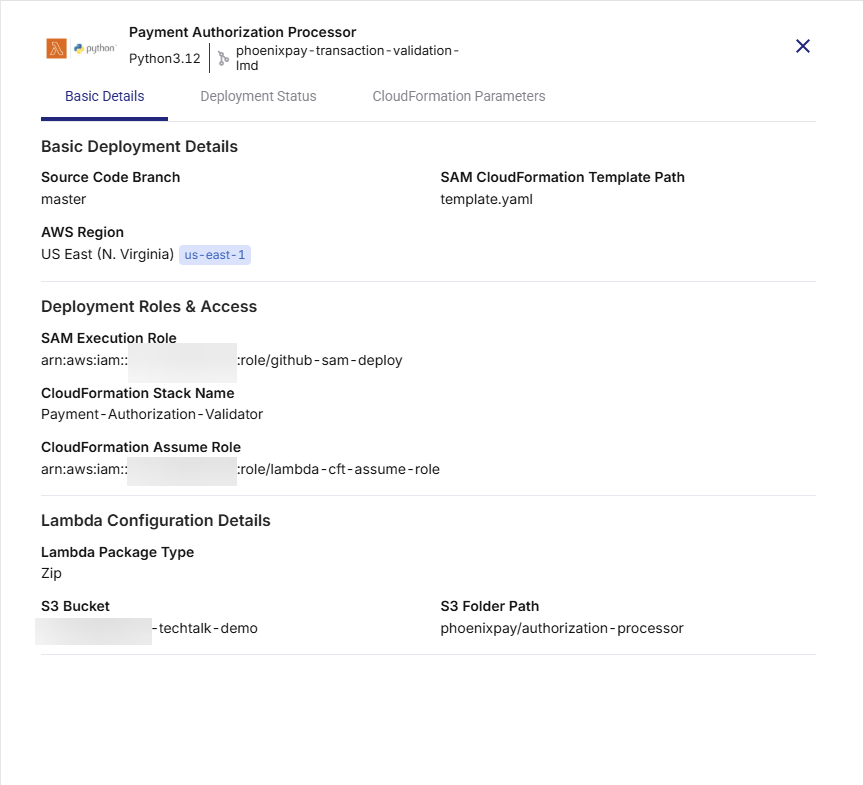
Task: Switch to the Deployment Status tab
Action: (x=258, y=96)
